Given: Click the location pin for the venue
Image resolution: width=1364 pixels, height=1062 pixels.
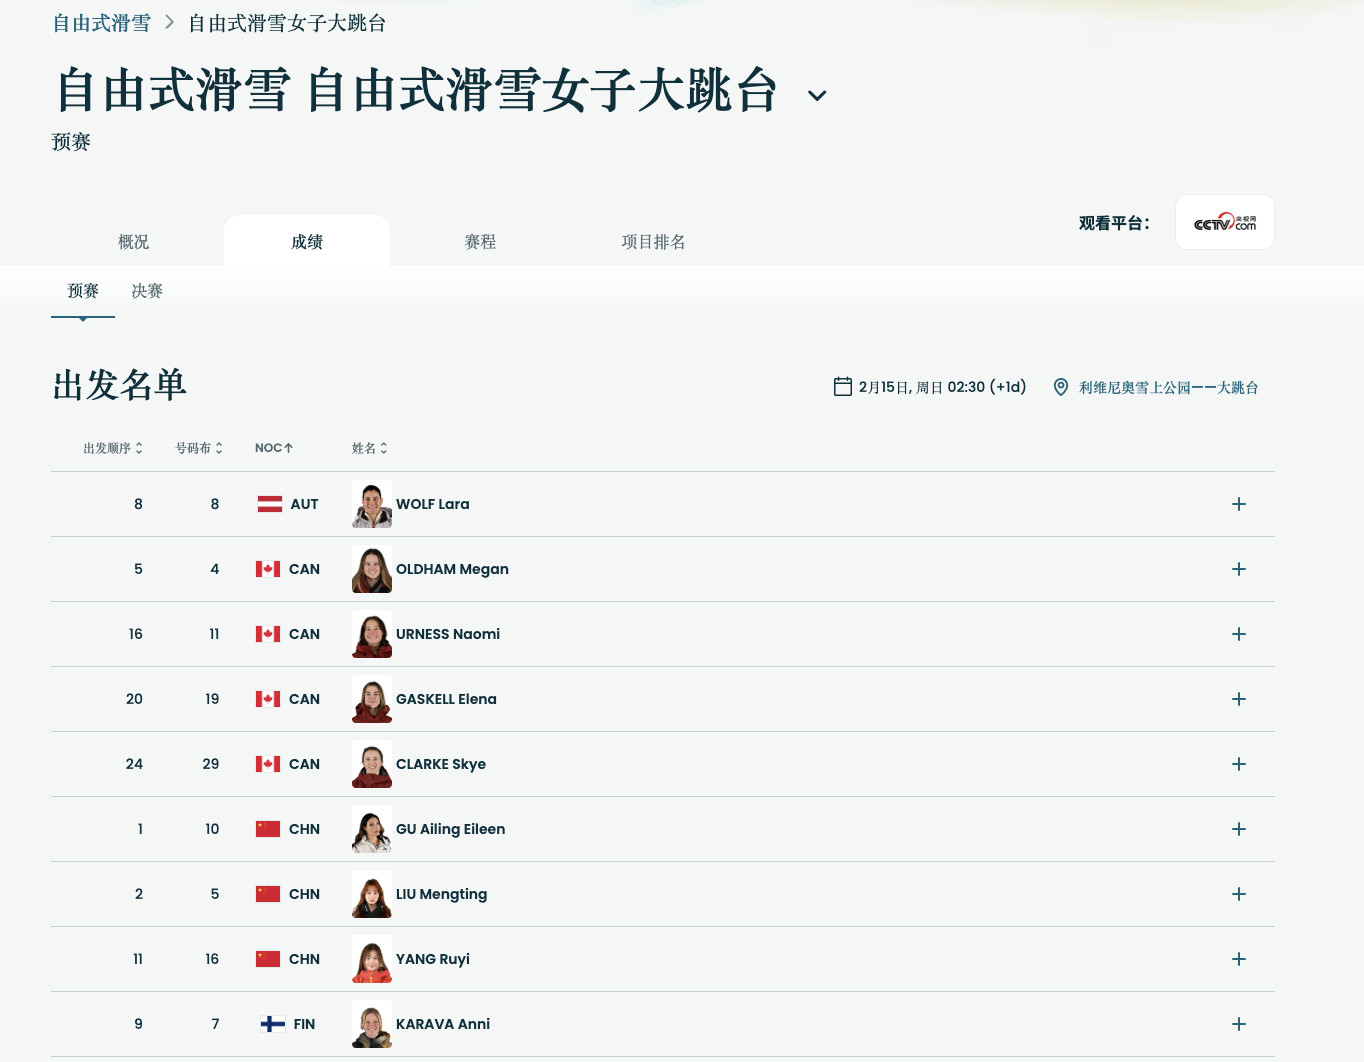Looking at the screenshot, I should pos(1060,387).
